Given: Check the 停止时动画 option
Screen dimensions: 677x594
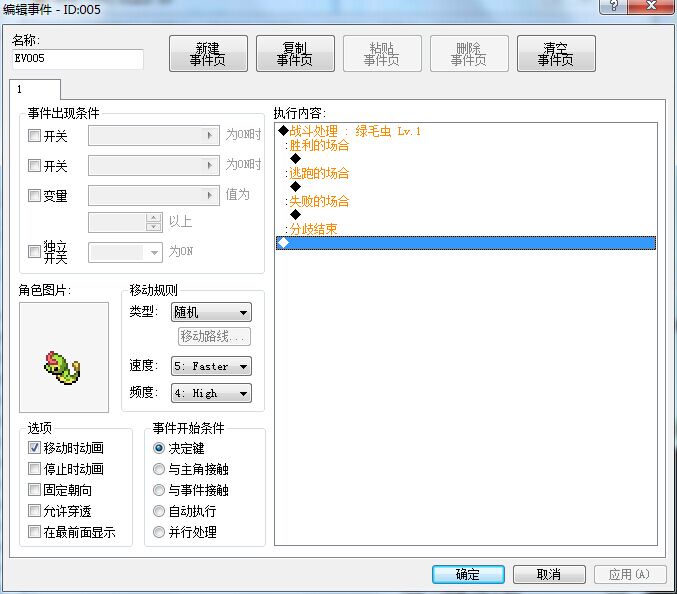Looking at the screenshot, I should 34,468.
